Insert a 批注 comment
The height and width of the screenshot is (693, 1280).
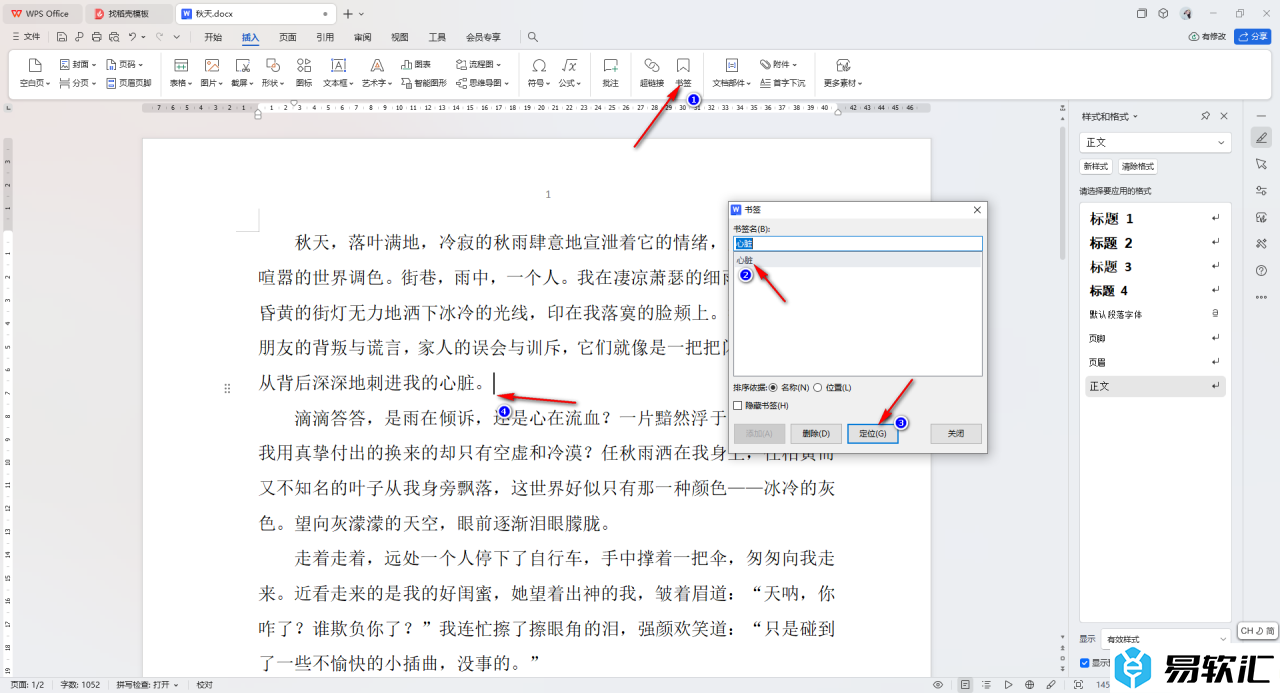pyautogui.click(x=610, y=72)
